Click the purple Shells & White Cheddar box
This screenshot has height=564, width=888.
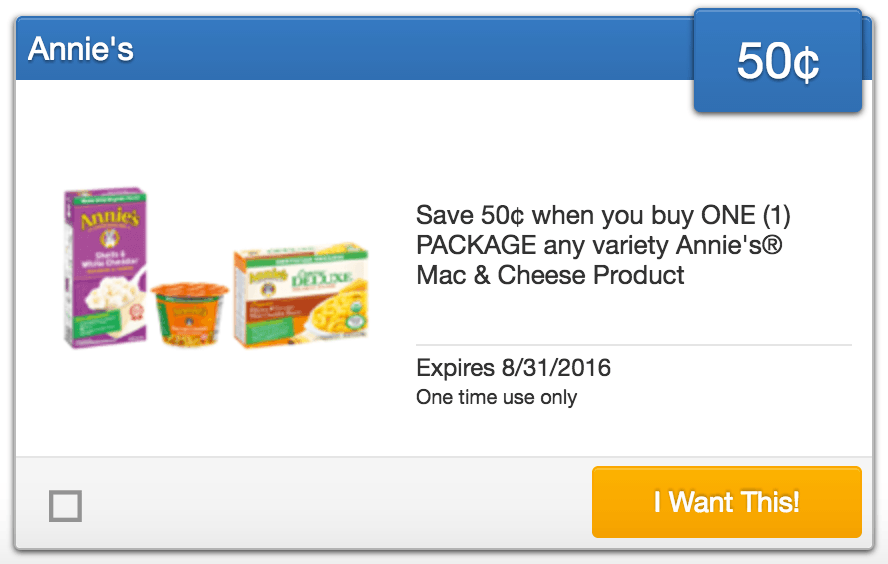coord(104,268)
